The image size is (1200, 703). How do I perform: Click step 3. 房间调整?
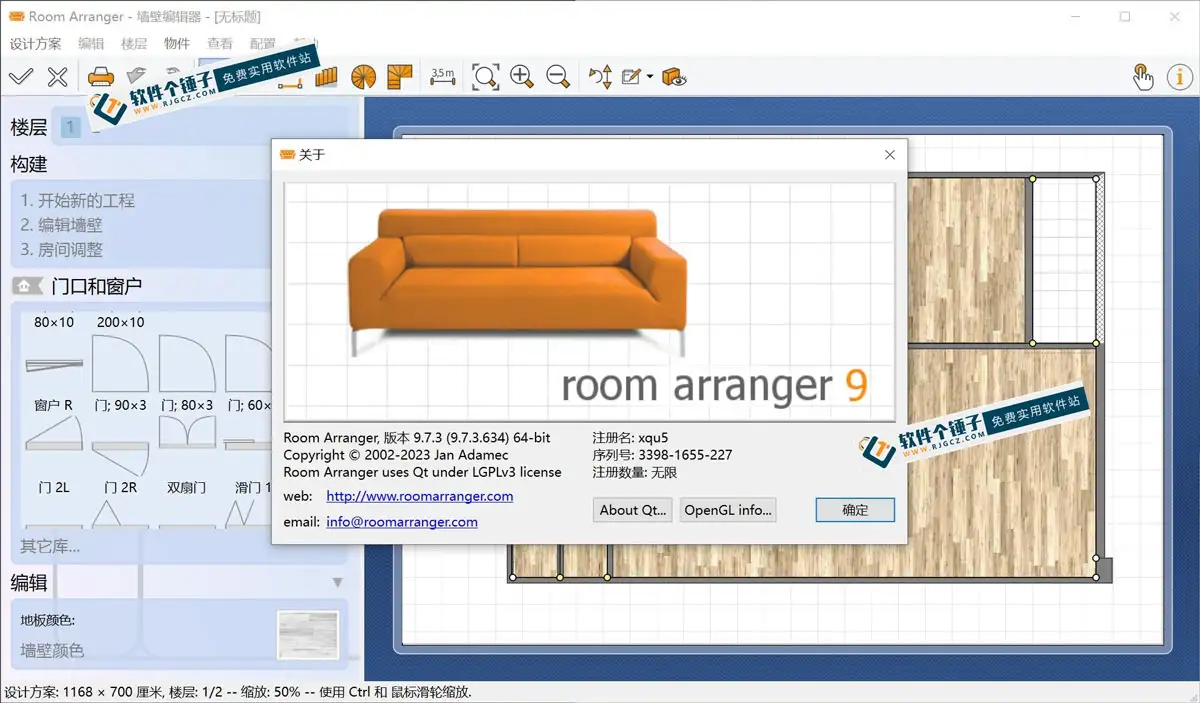pyautogui.click(x=61, y=250)
